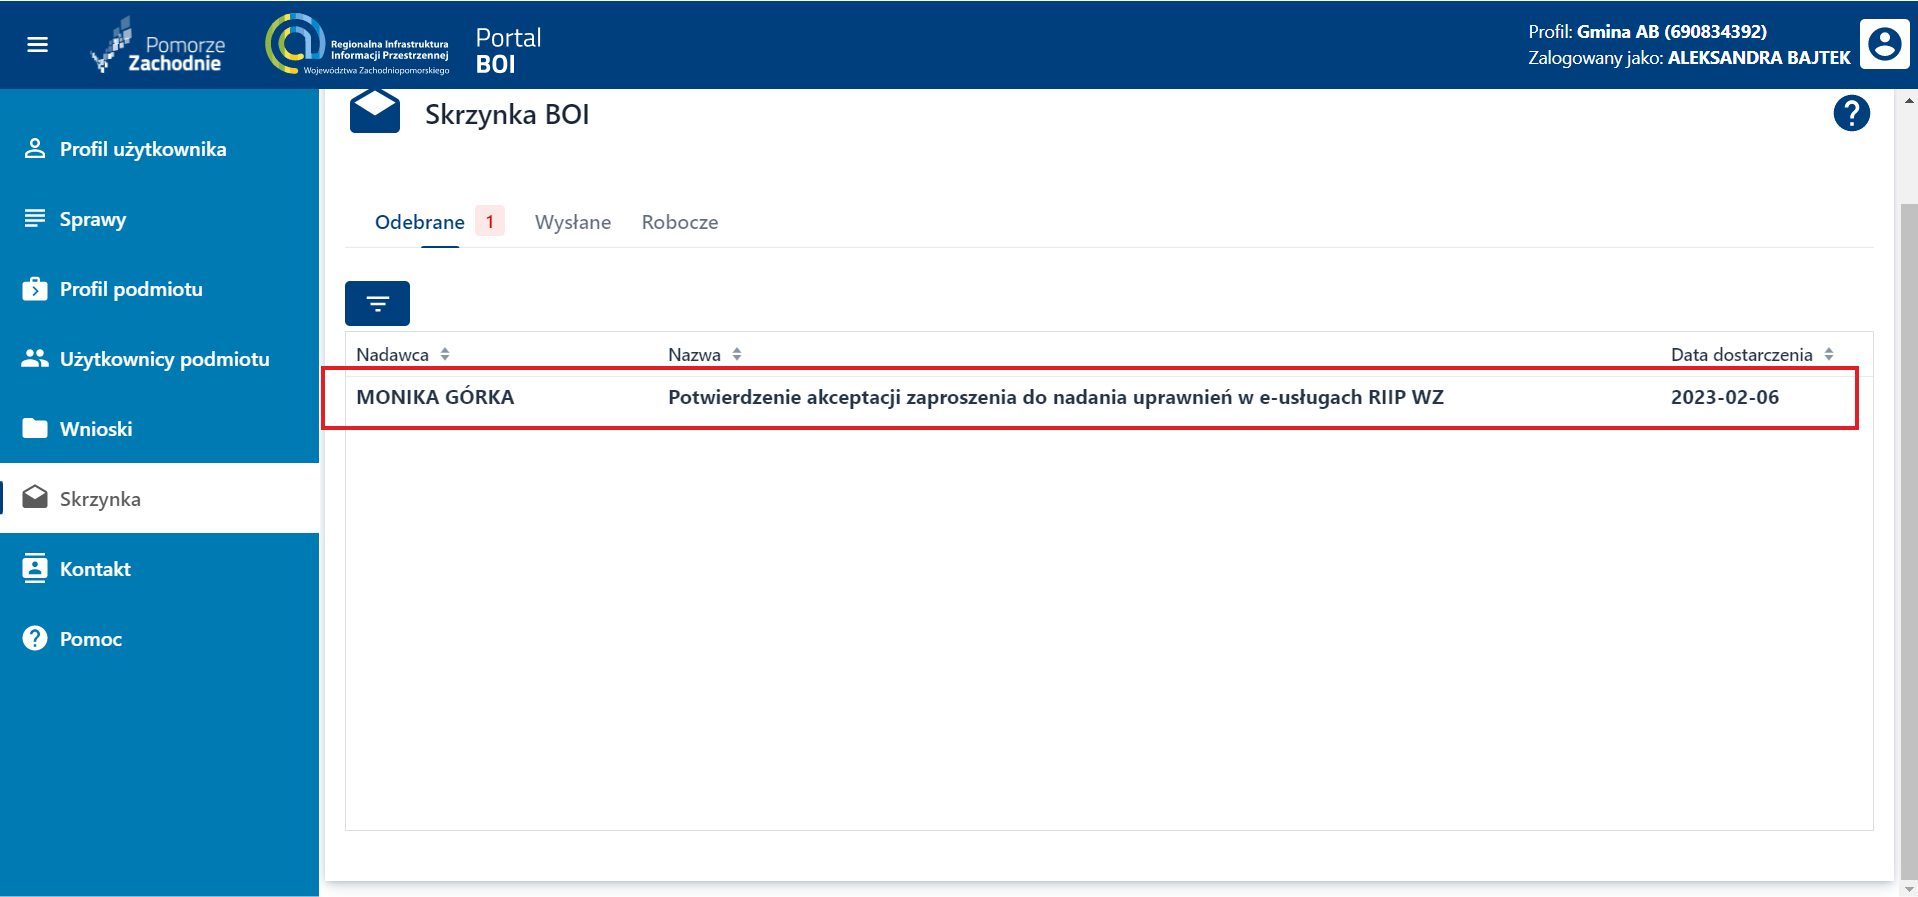
Task: Click the filter button above the table
Action: click(x=377, y=304)
